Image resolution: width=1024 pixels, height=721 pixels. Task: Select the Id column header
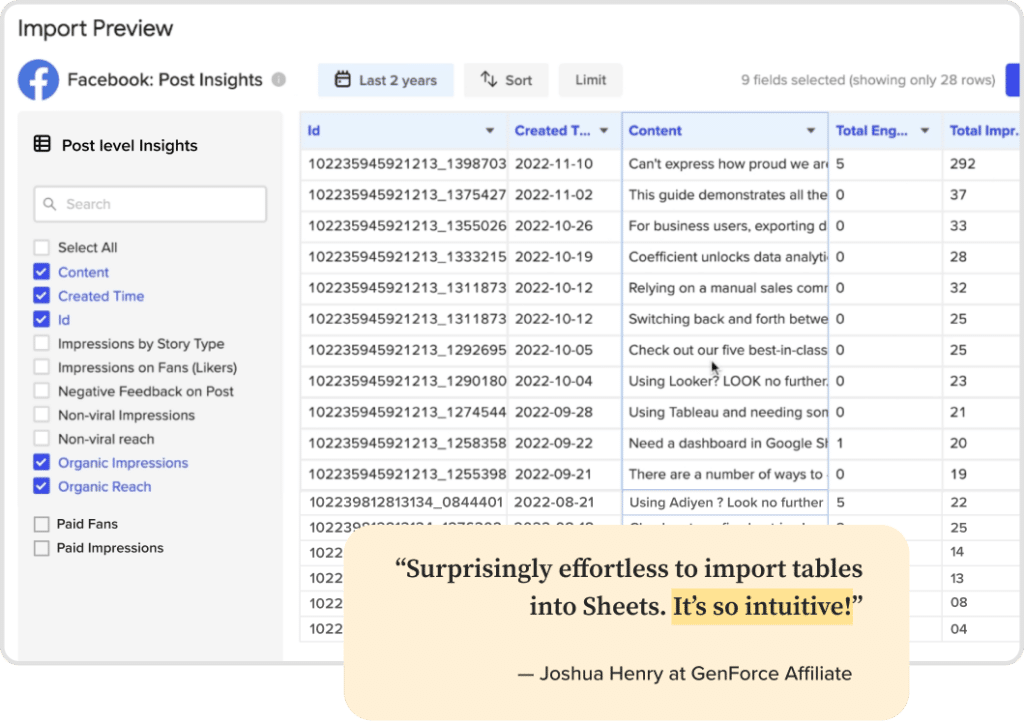point(404,131)
